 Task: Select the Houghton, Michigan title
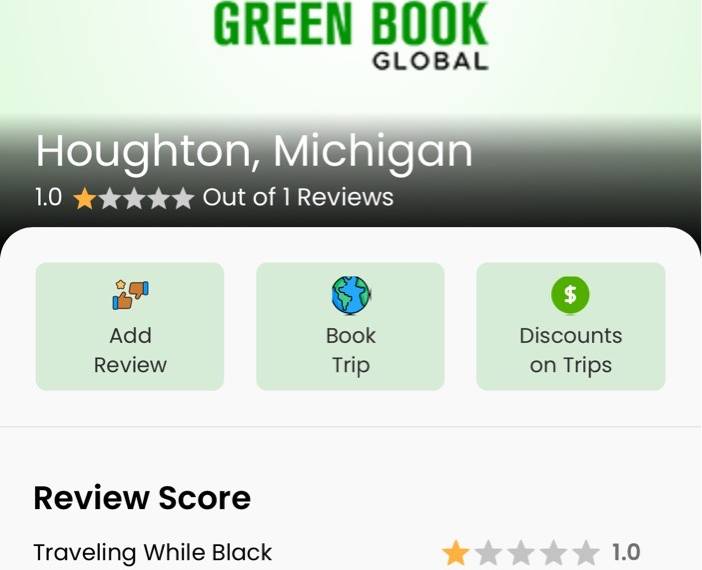[254, 152]
